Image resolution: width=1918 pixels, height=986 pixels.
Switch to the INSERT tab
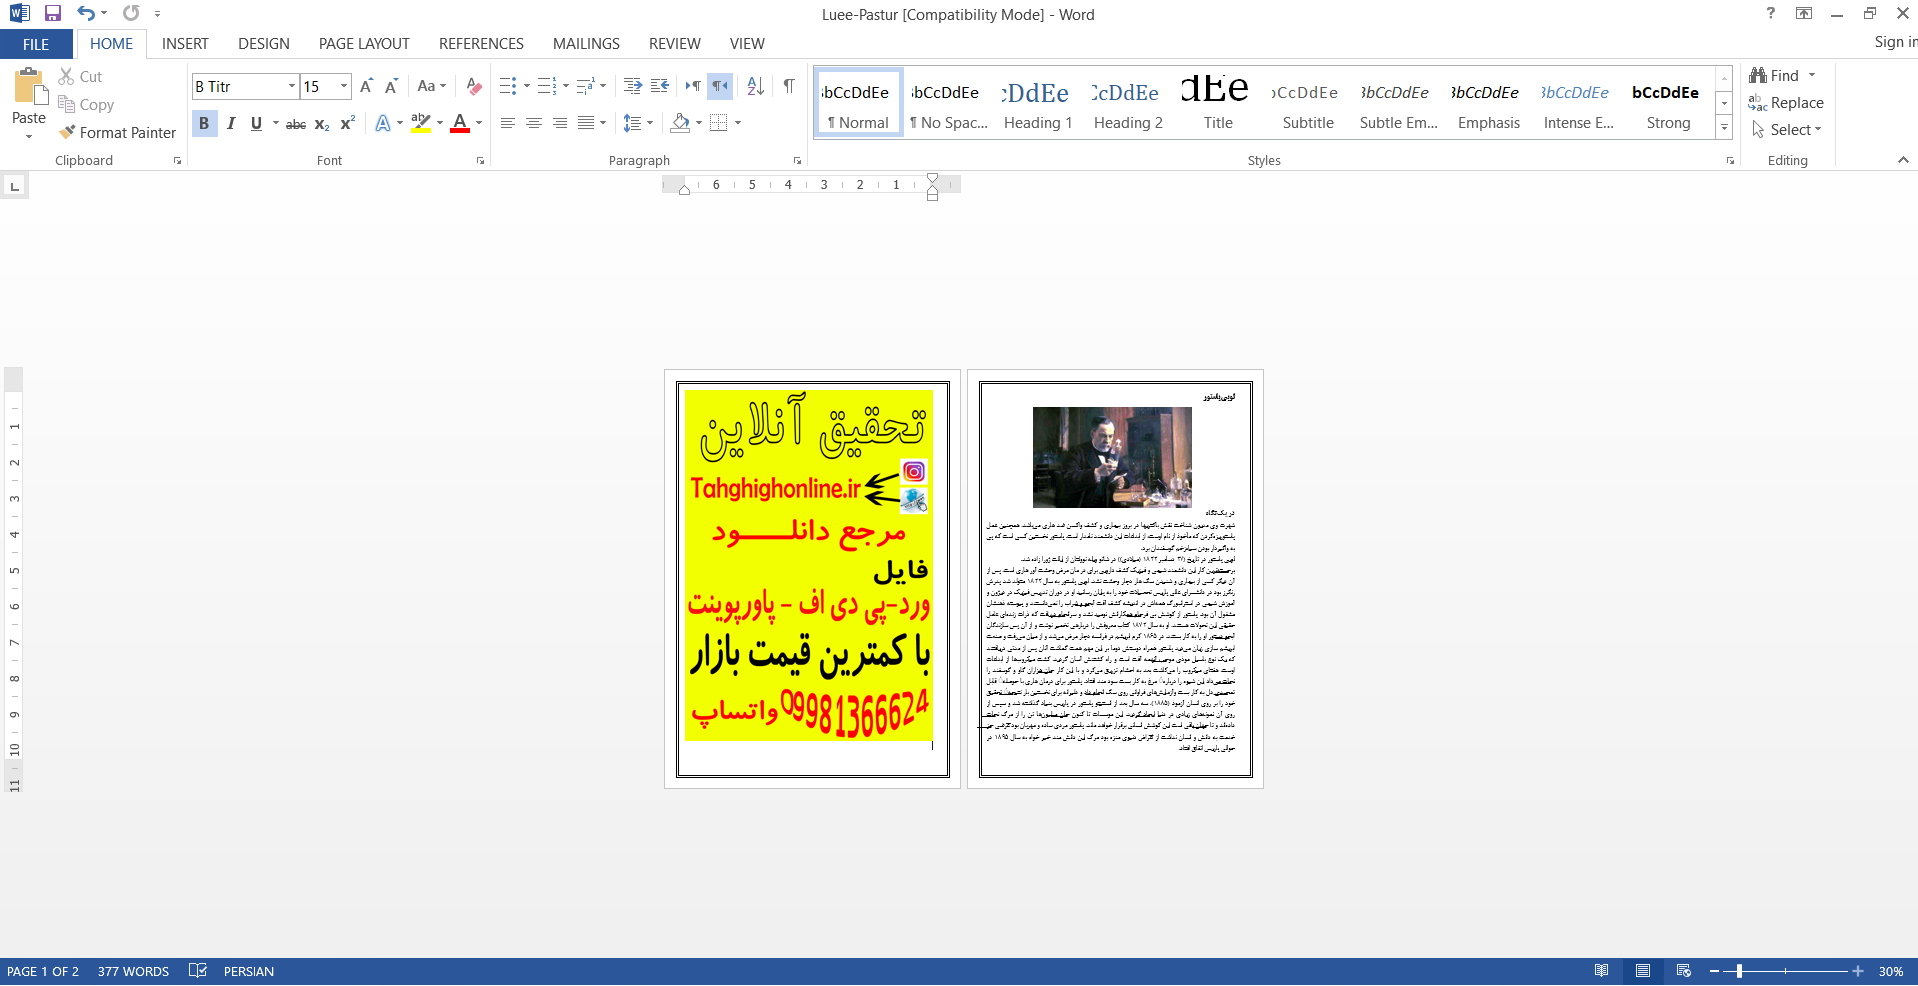(185, 44)
